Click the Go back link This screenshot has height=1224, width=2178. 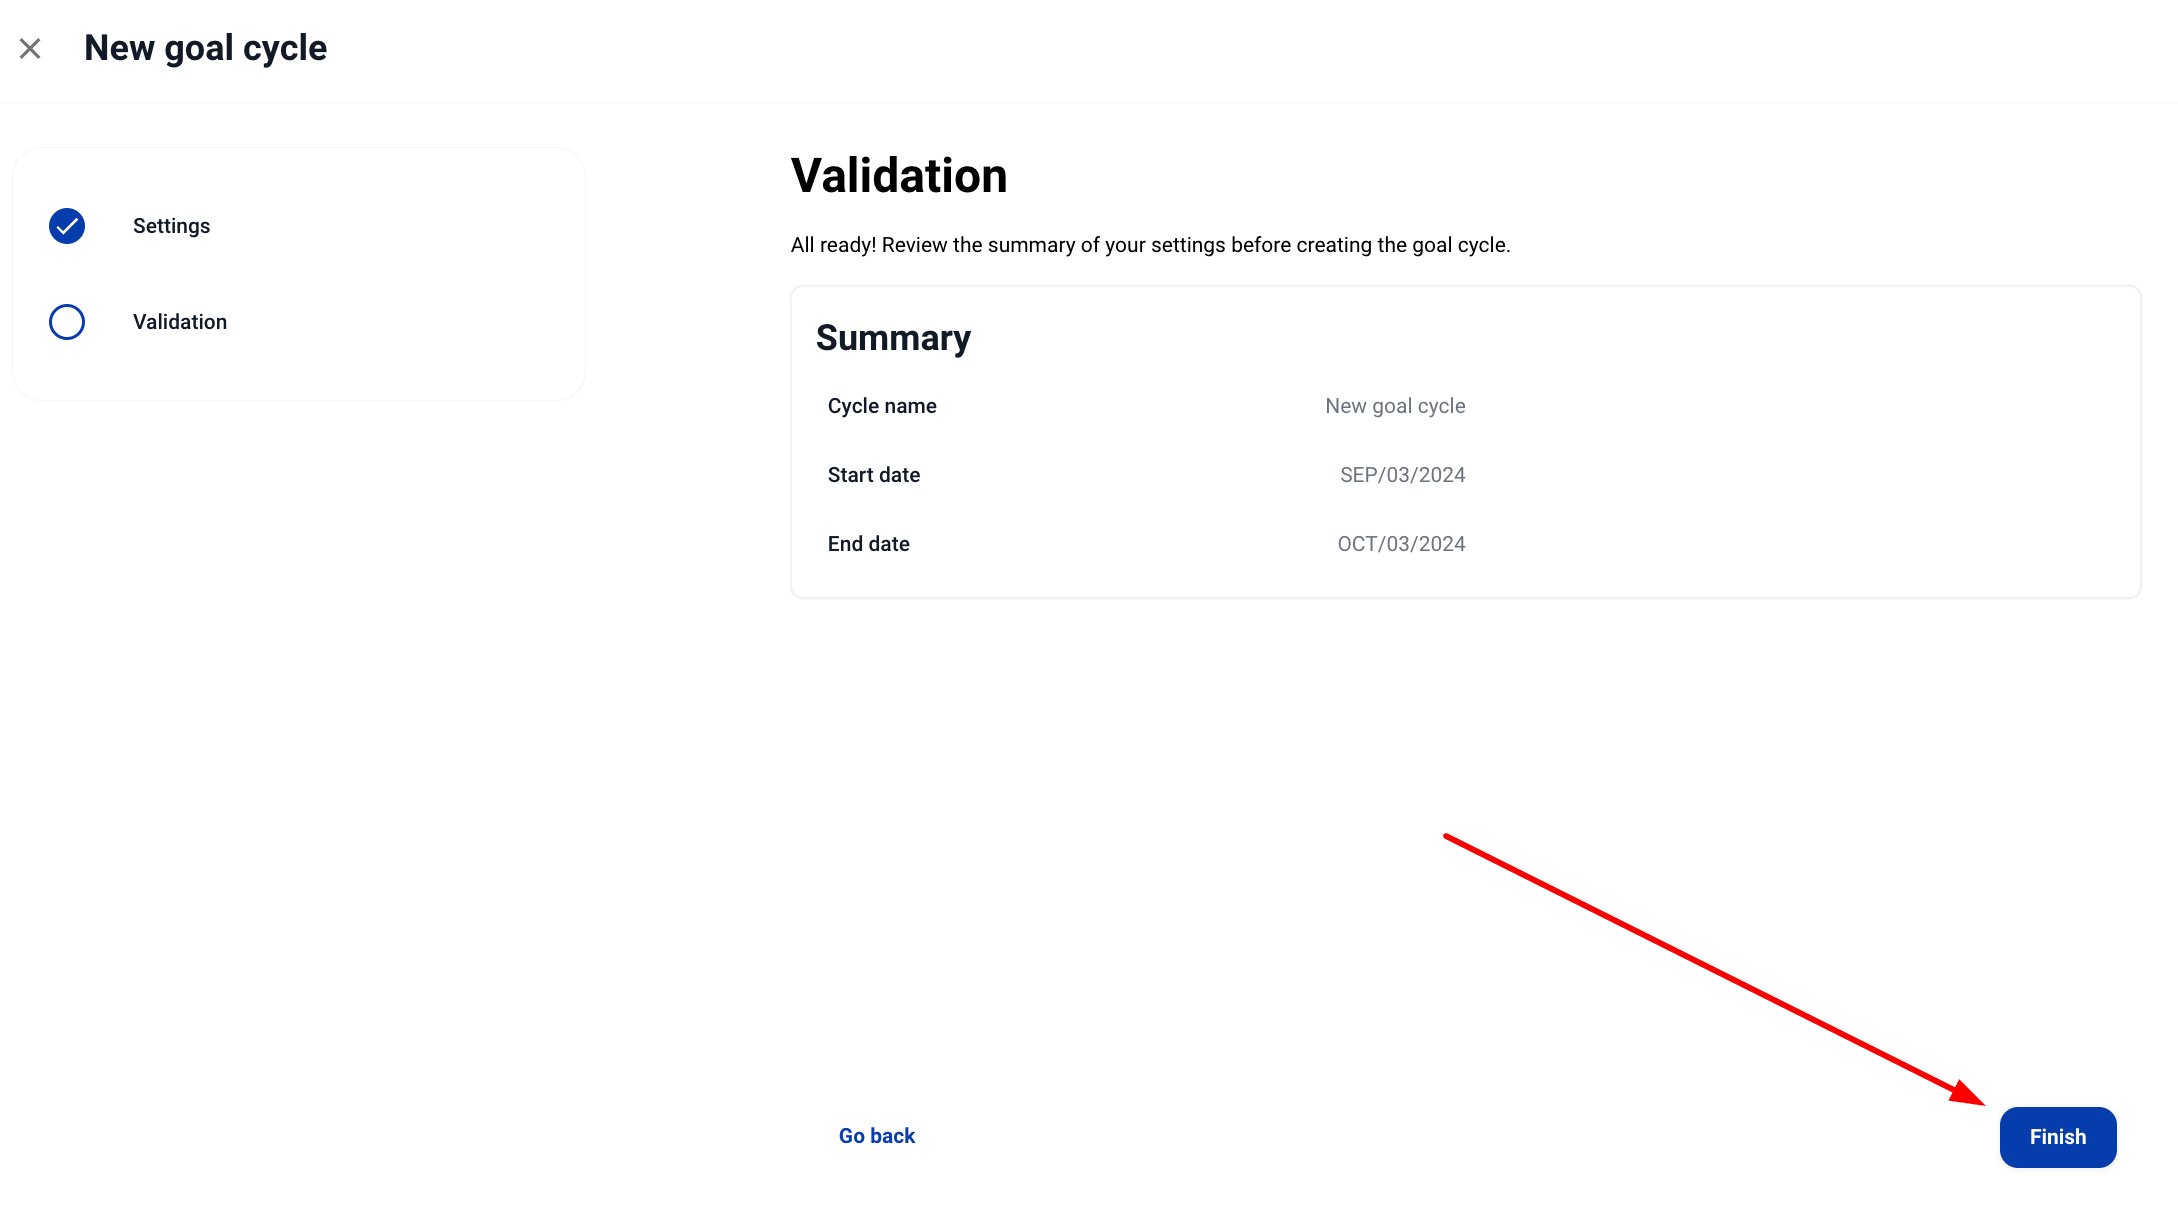click(x=877, y=1136)
